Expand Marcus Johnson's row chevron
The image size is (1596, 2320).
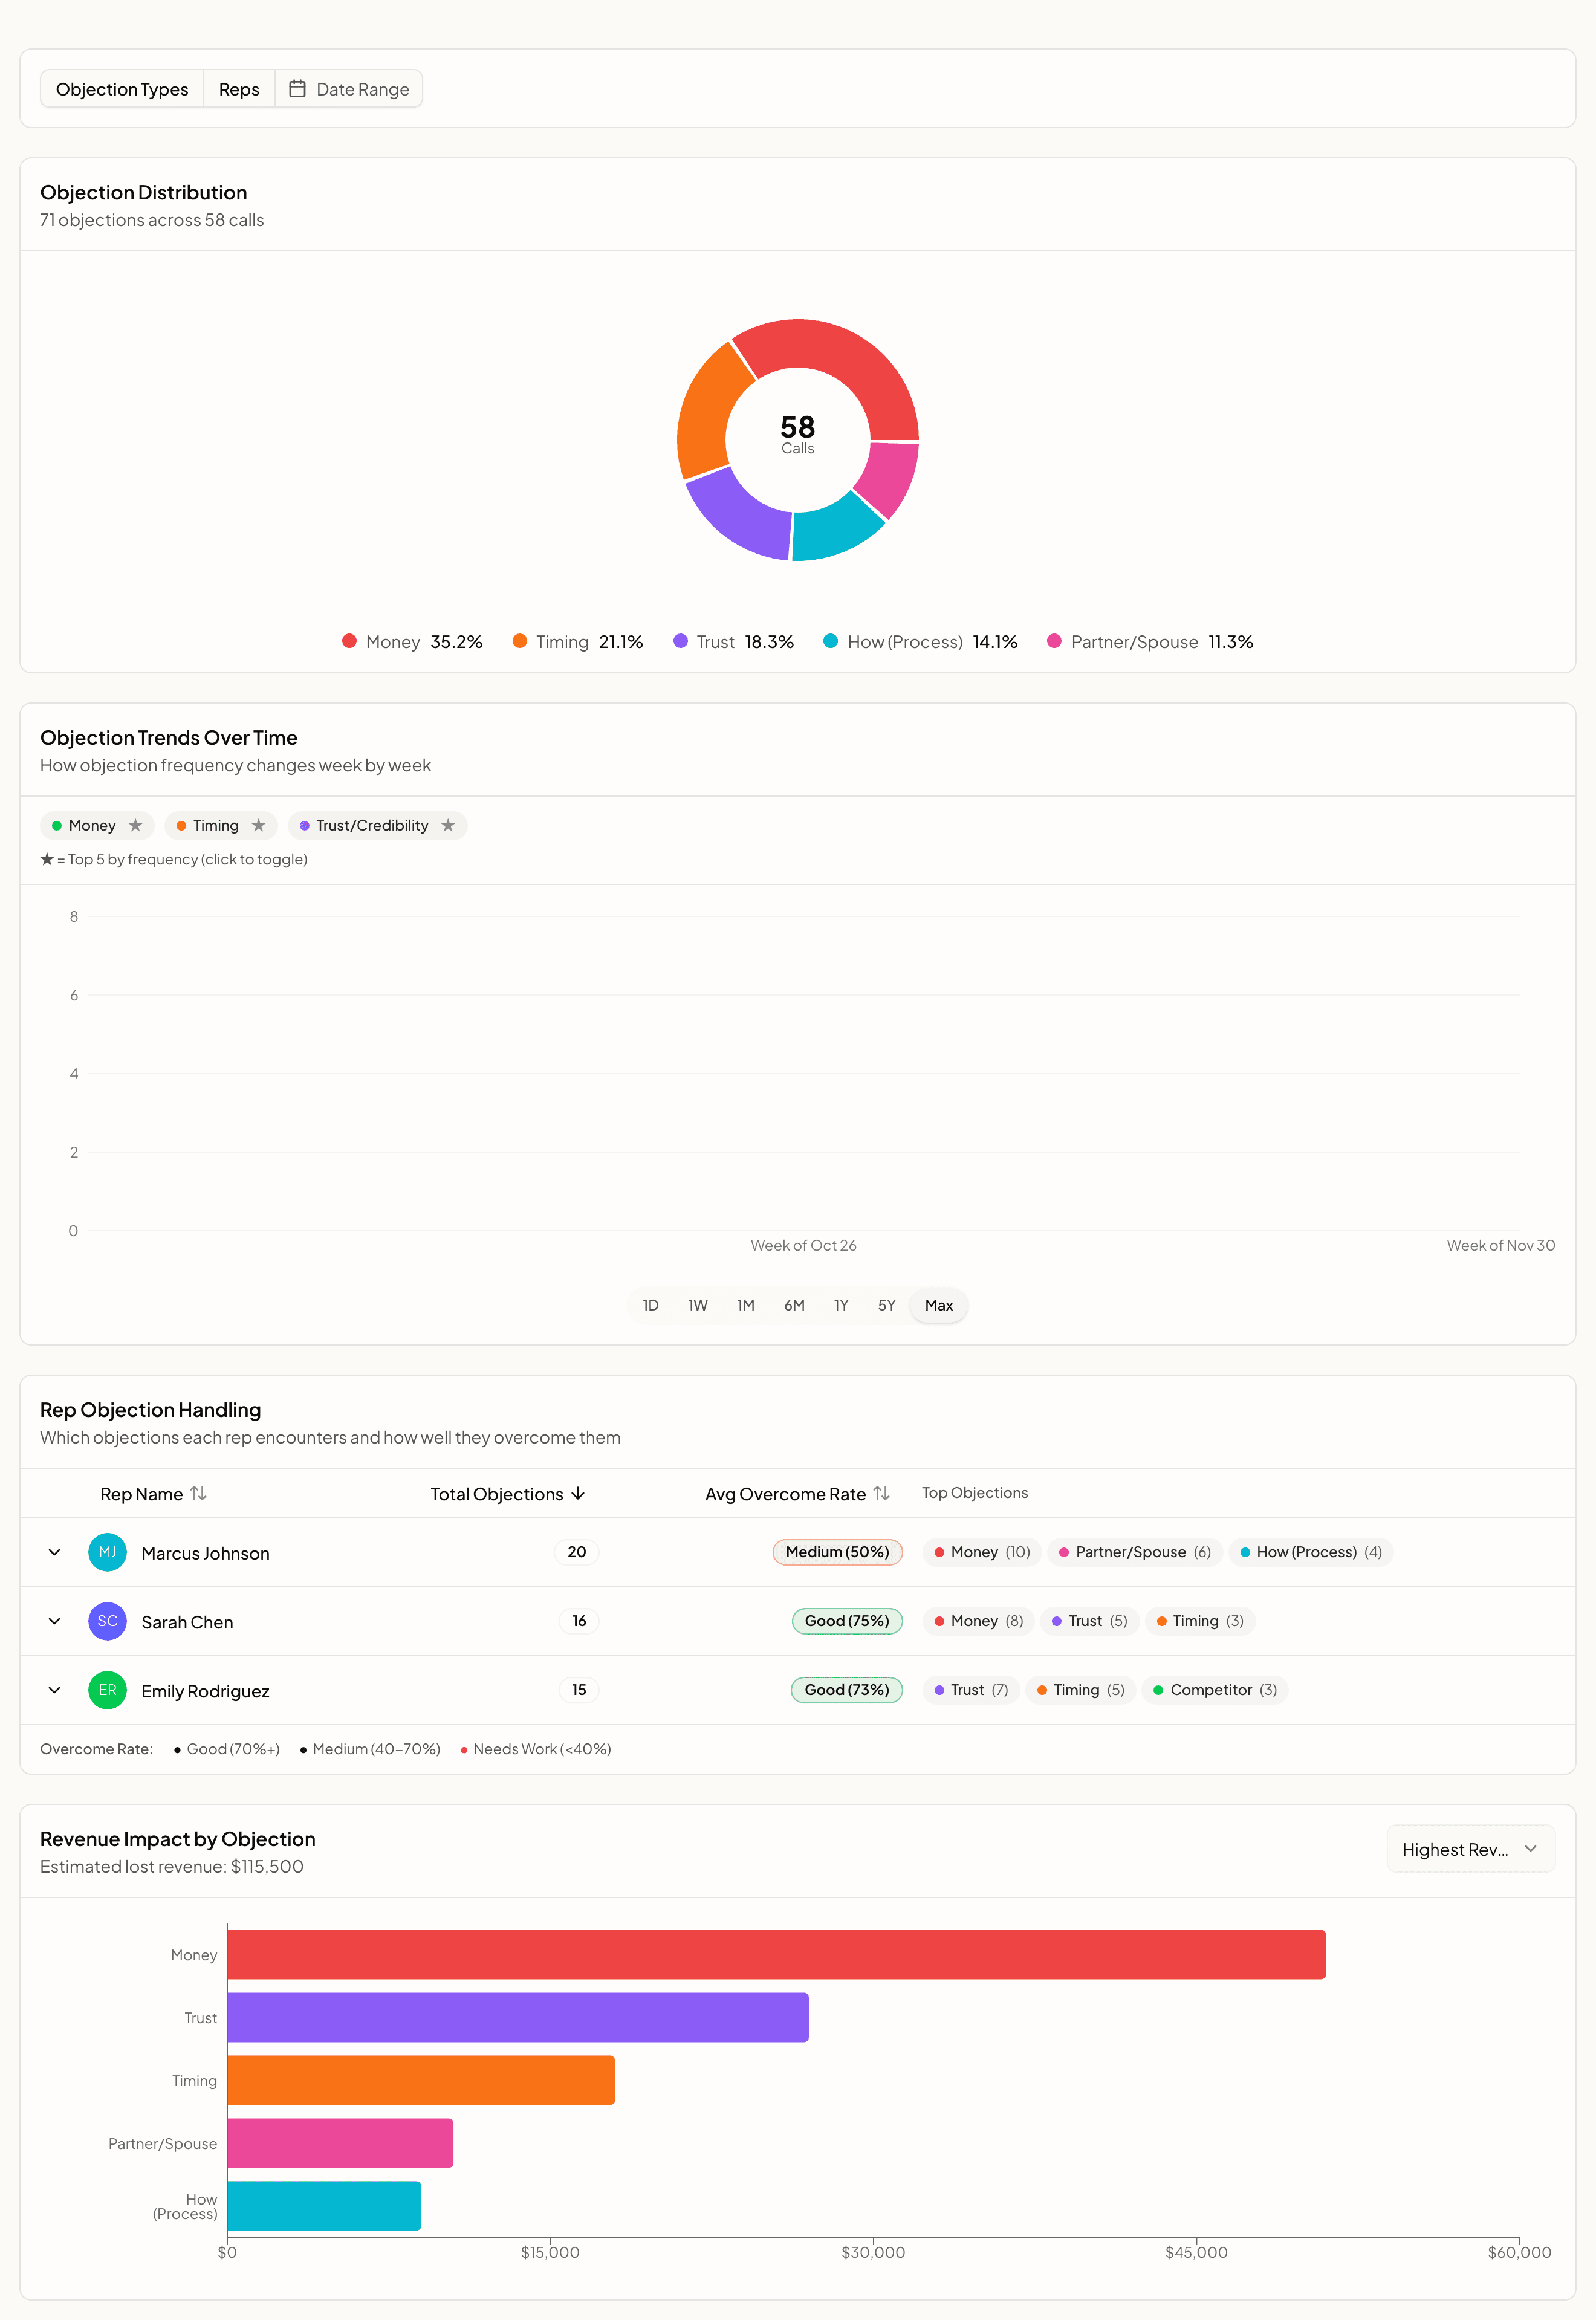pyautogui.click(x=54, y=1552)
